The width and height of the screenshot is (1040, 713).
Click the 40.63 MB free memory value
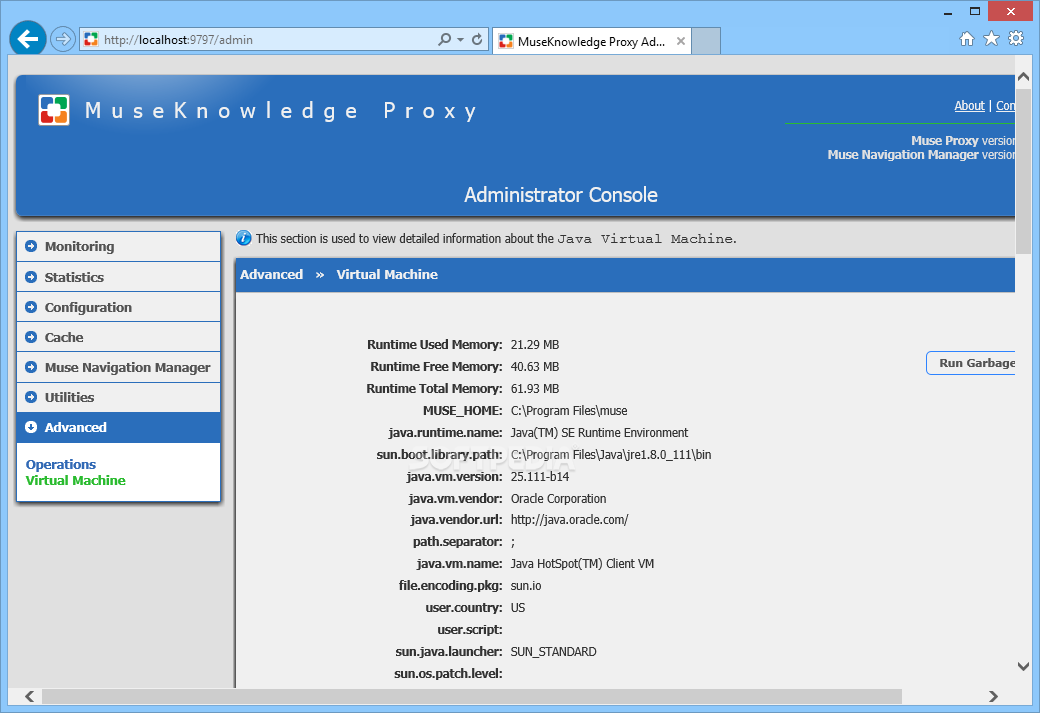pyautogui.click(x=535, y=367)
